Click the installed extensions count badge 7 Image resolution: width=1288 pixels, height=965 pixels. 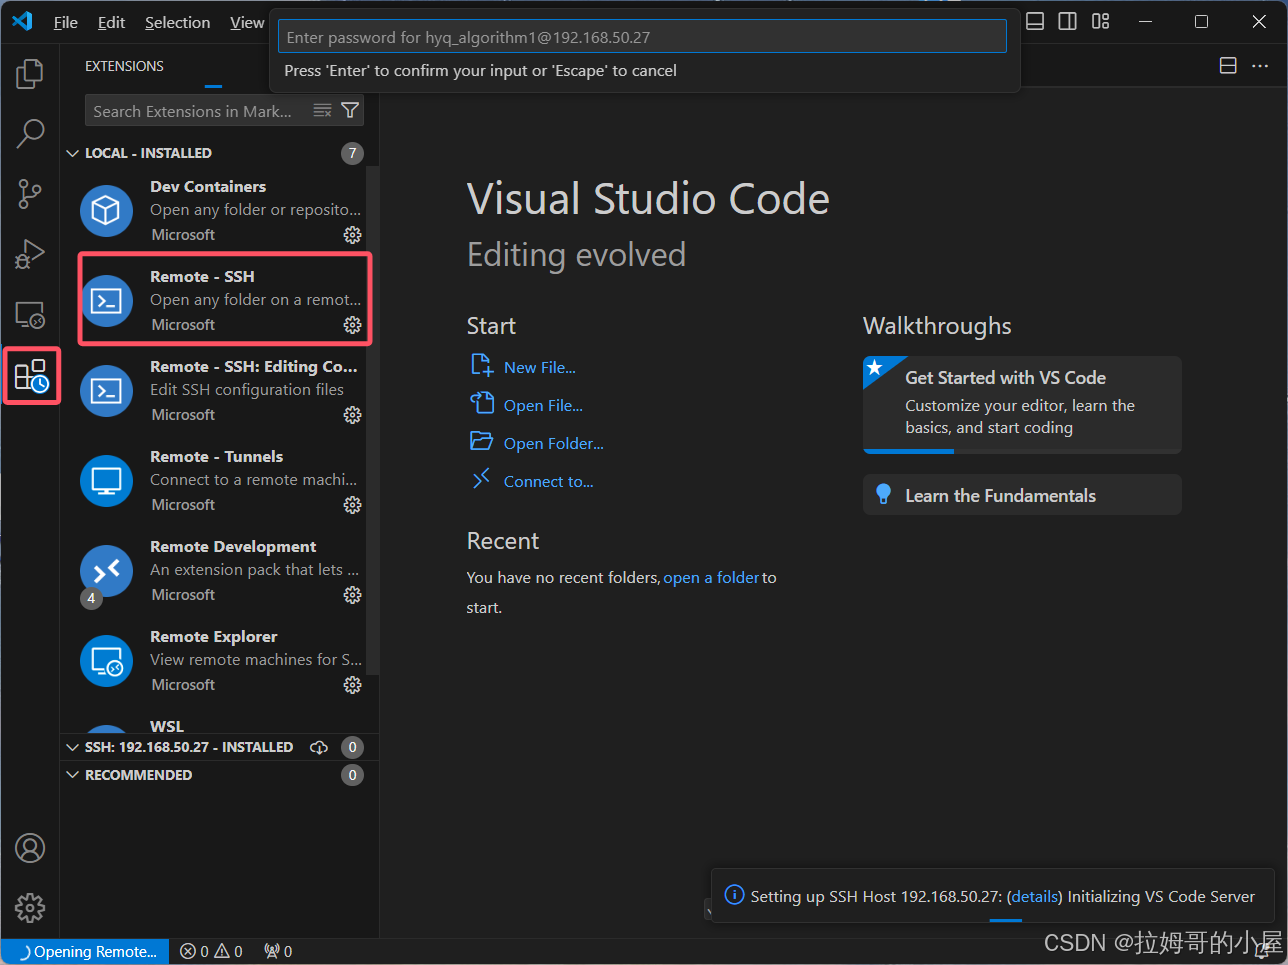pyautogui.click(x=352, y=153)
